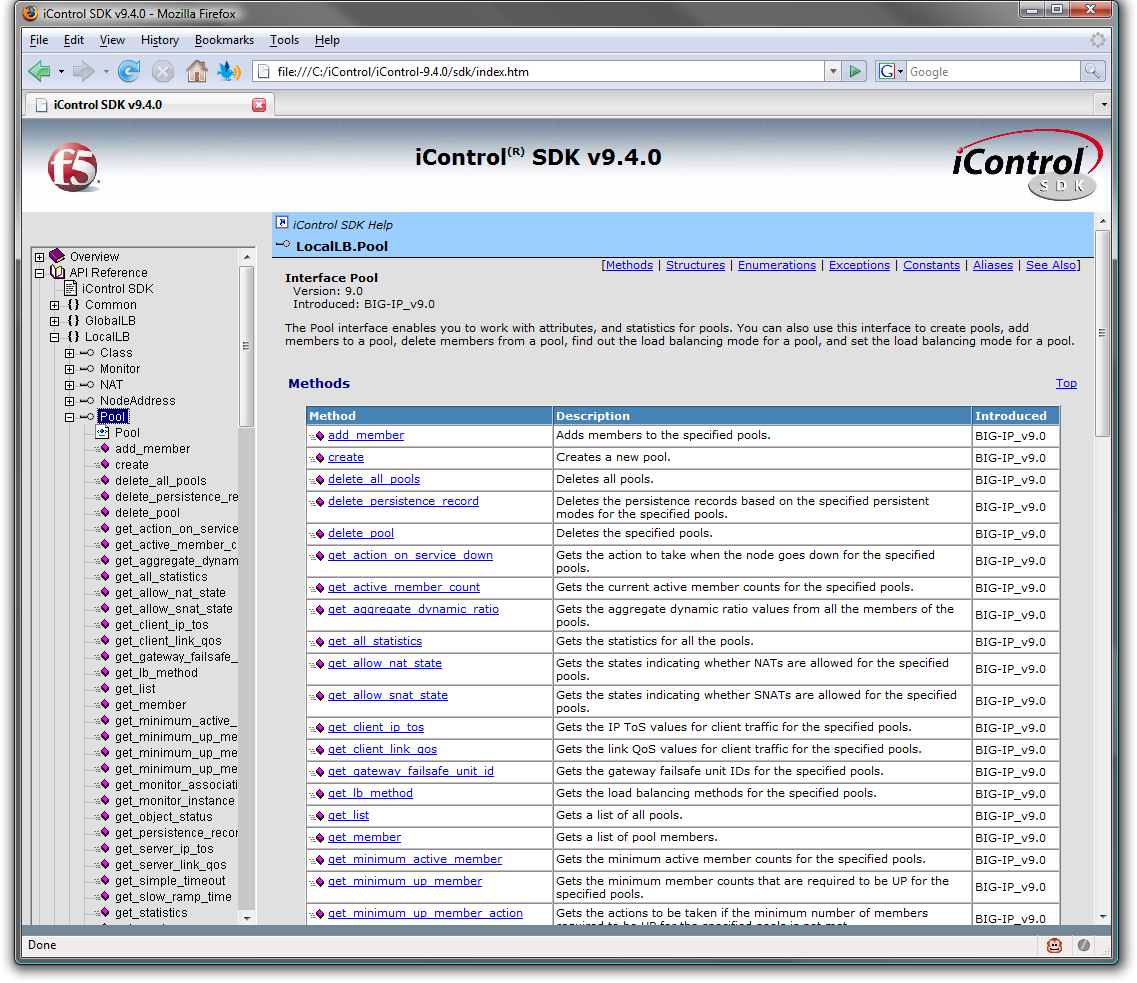Jump to the Constants section link
This screenshot has height=983, width=1137.
click(x=931, y=265)
